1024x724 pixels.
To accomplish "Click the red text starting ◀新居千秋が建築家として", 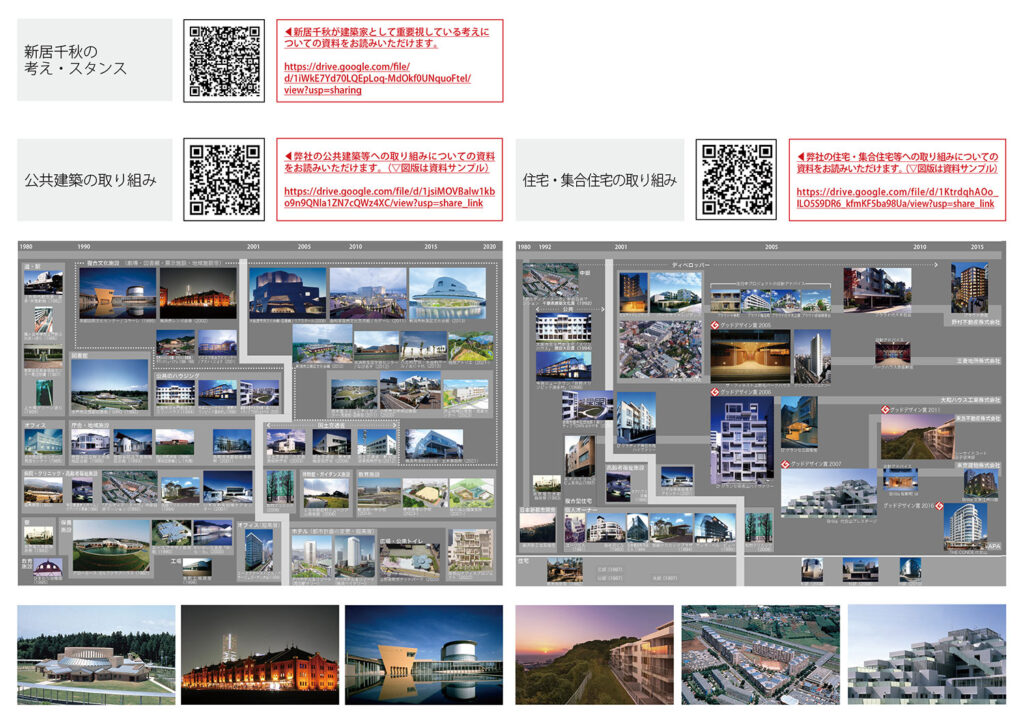I will point(387,37).
